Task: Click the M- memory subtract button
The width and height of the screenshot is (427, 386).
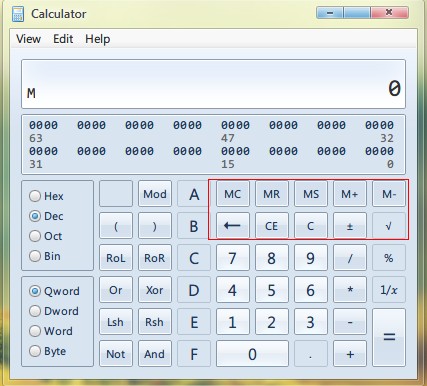Action: pos(389,194)
